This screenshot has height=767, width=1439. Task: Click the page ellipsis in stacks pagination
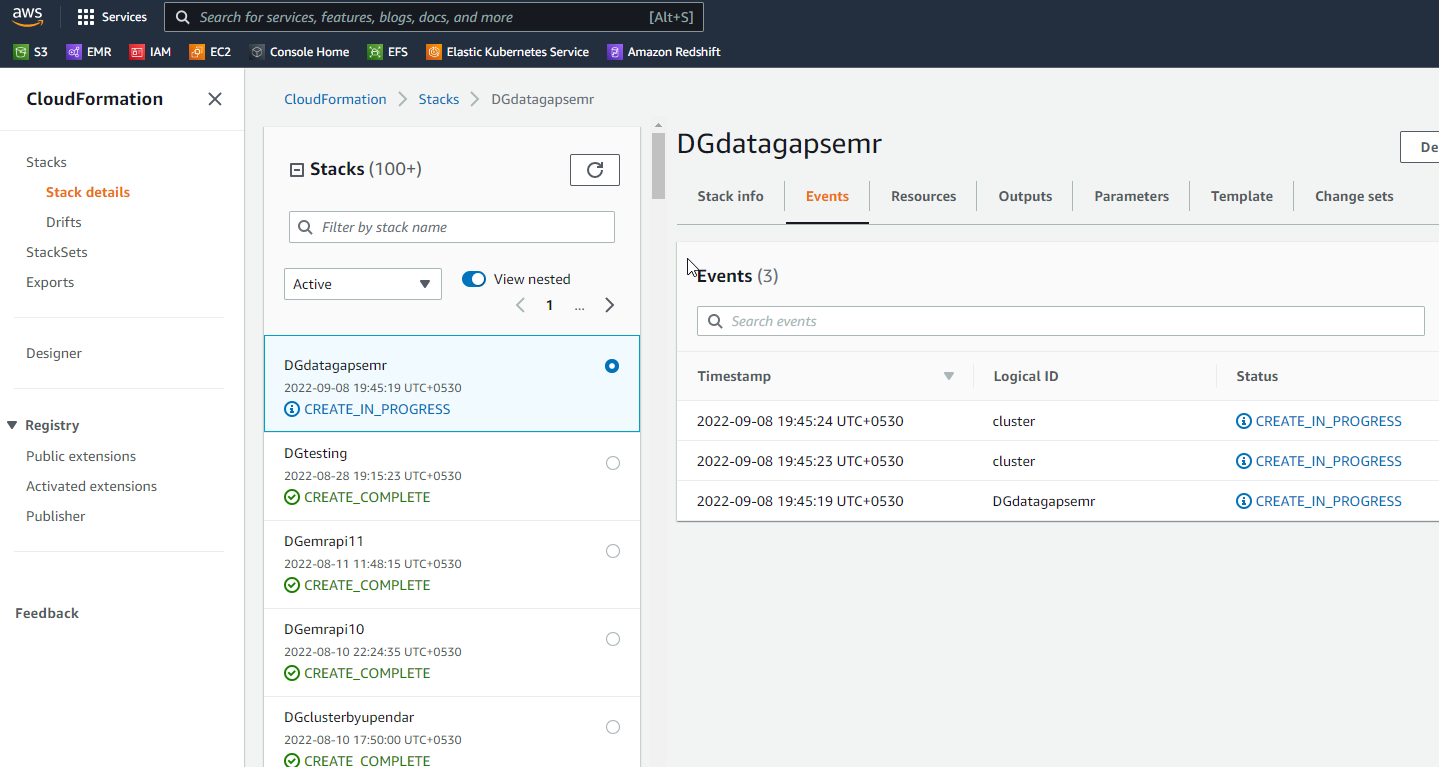579,306
